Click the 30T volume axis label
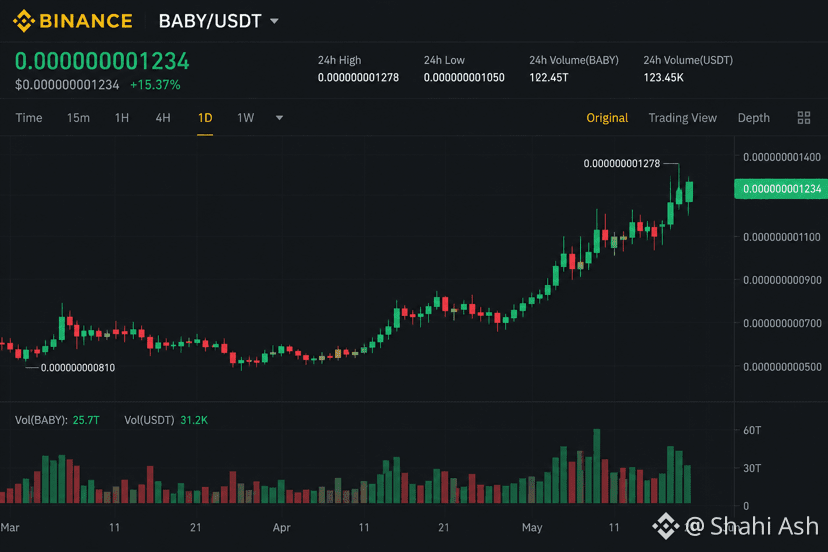Image resolution: width=828 pixels, height=552 pixels. point(752,469)
